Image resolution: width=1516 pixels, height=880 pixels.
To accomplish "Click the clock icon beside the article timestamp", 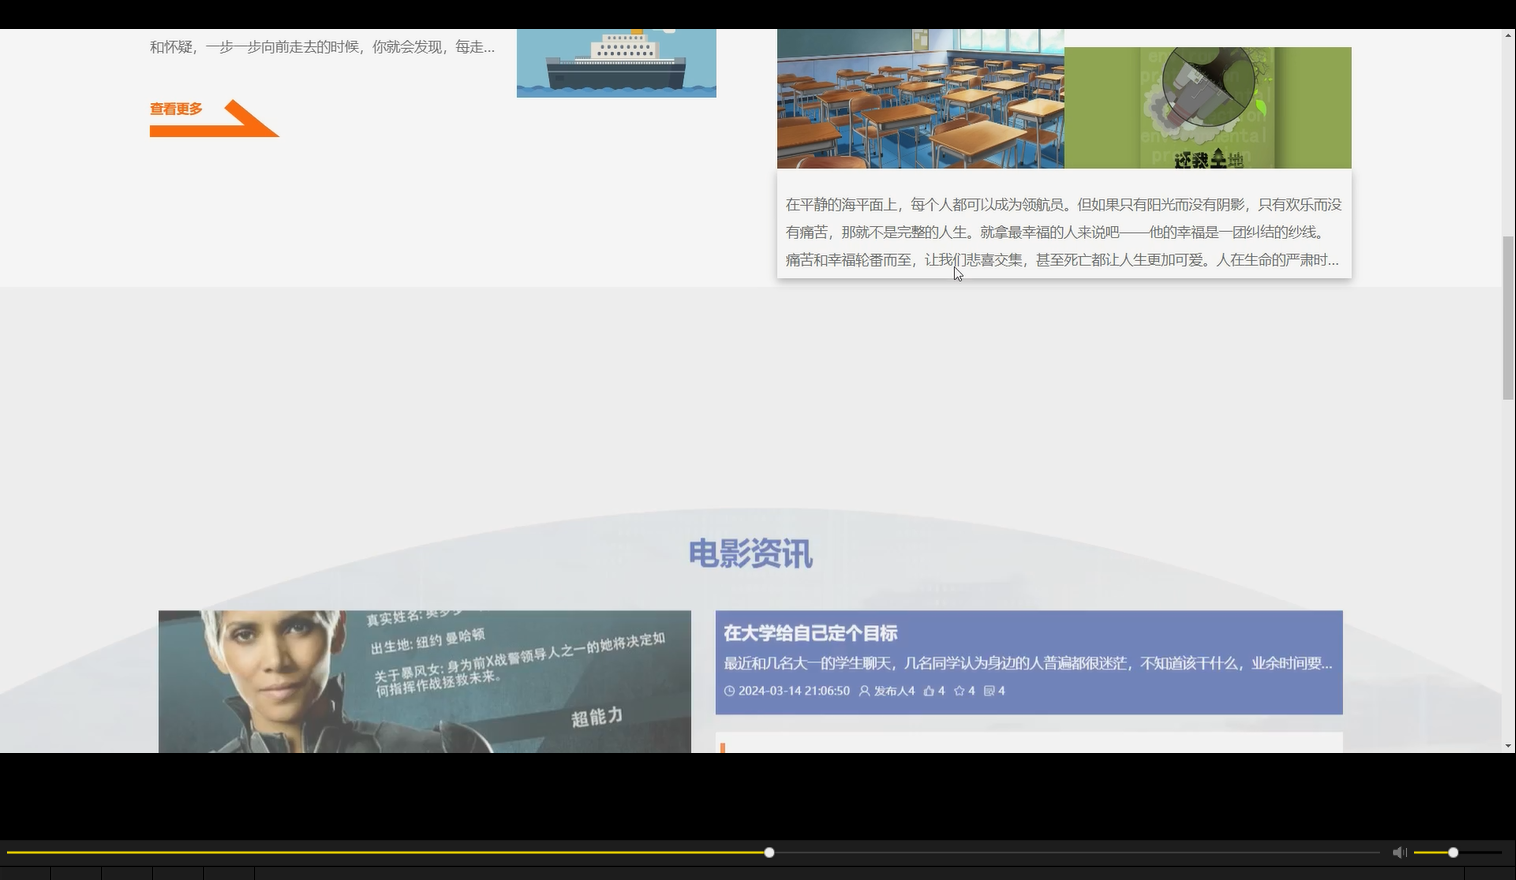I will coord(729,690).
